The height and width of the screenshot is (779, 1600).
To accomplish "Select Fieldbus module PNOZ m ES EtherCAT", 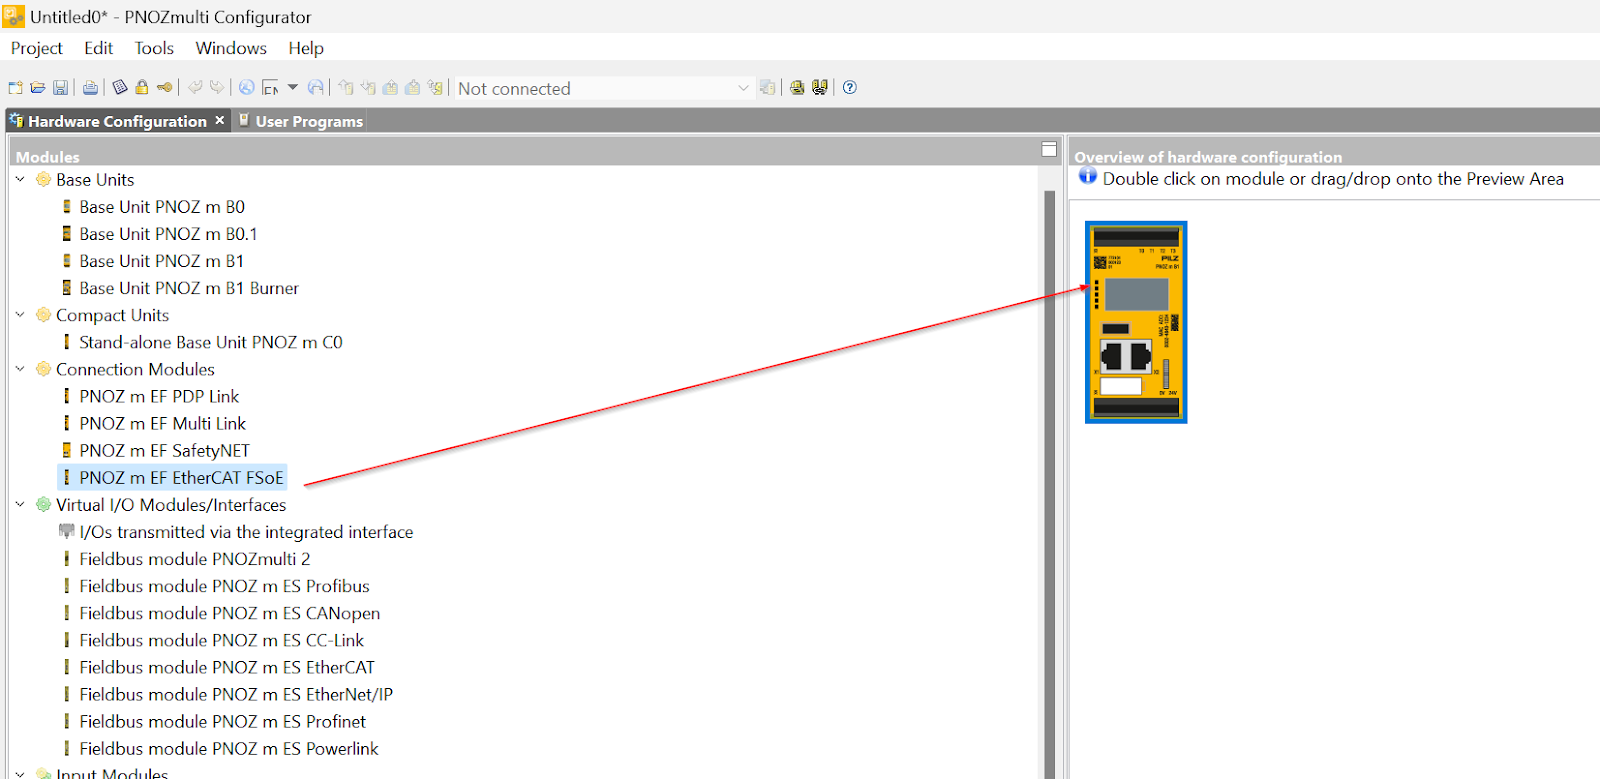I will click(x=227, y=667).
